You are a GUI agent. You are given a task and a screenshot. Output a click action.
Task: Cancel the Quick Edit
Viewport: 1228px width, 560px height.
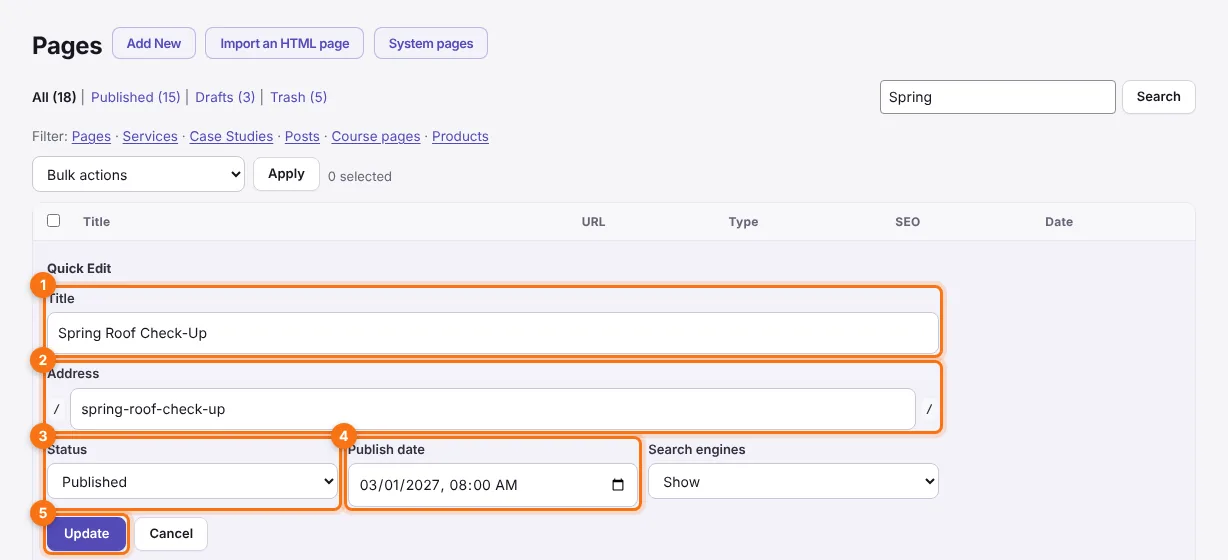[171, 534]
